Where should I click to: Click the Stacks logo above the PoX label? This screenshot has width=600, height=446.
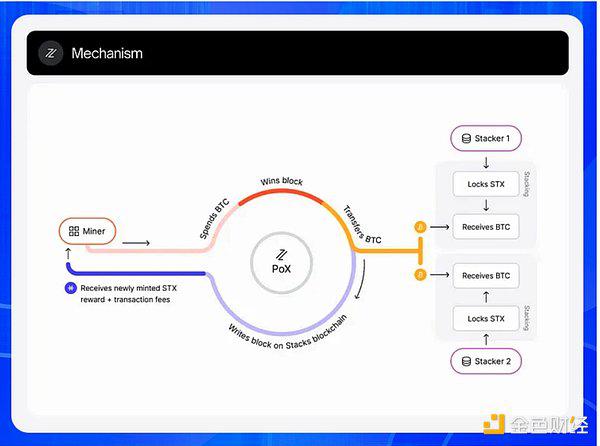282,255
